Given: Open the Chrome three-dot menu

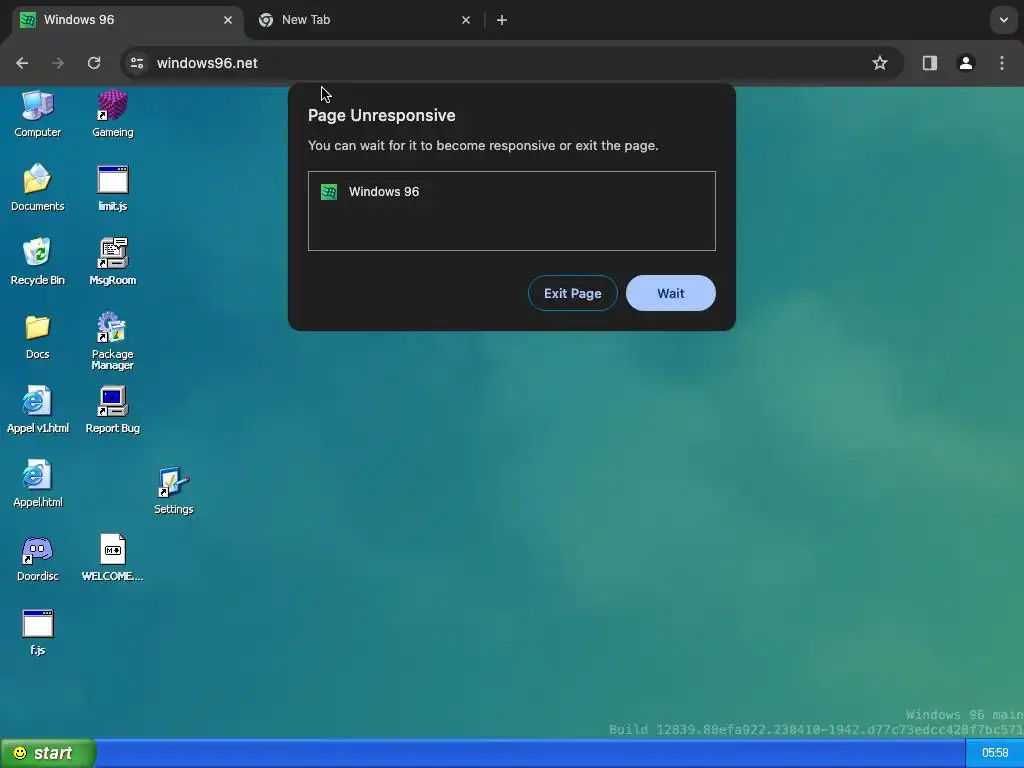Looking at the screenshot, I should [x=1002, y=63].
